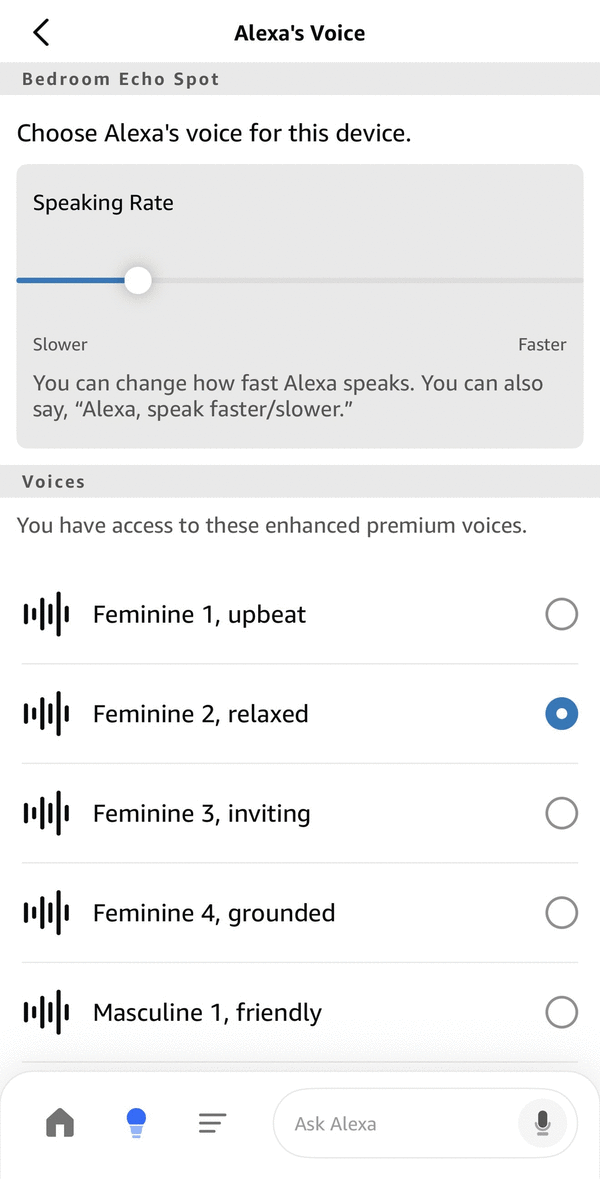This screenshot has height=1179, width=600.
Task: Select the Feminine 3, inviting radio button
Action: [561, 813]
